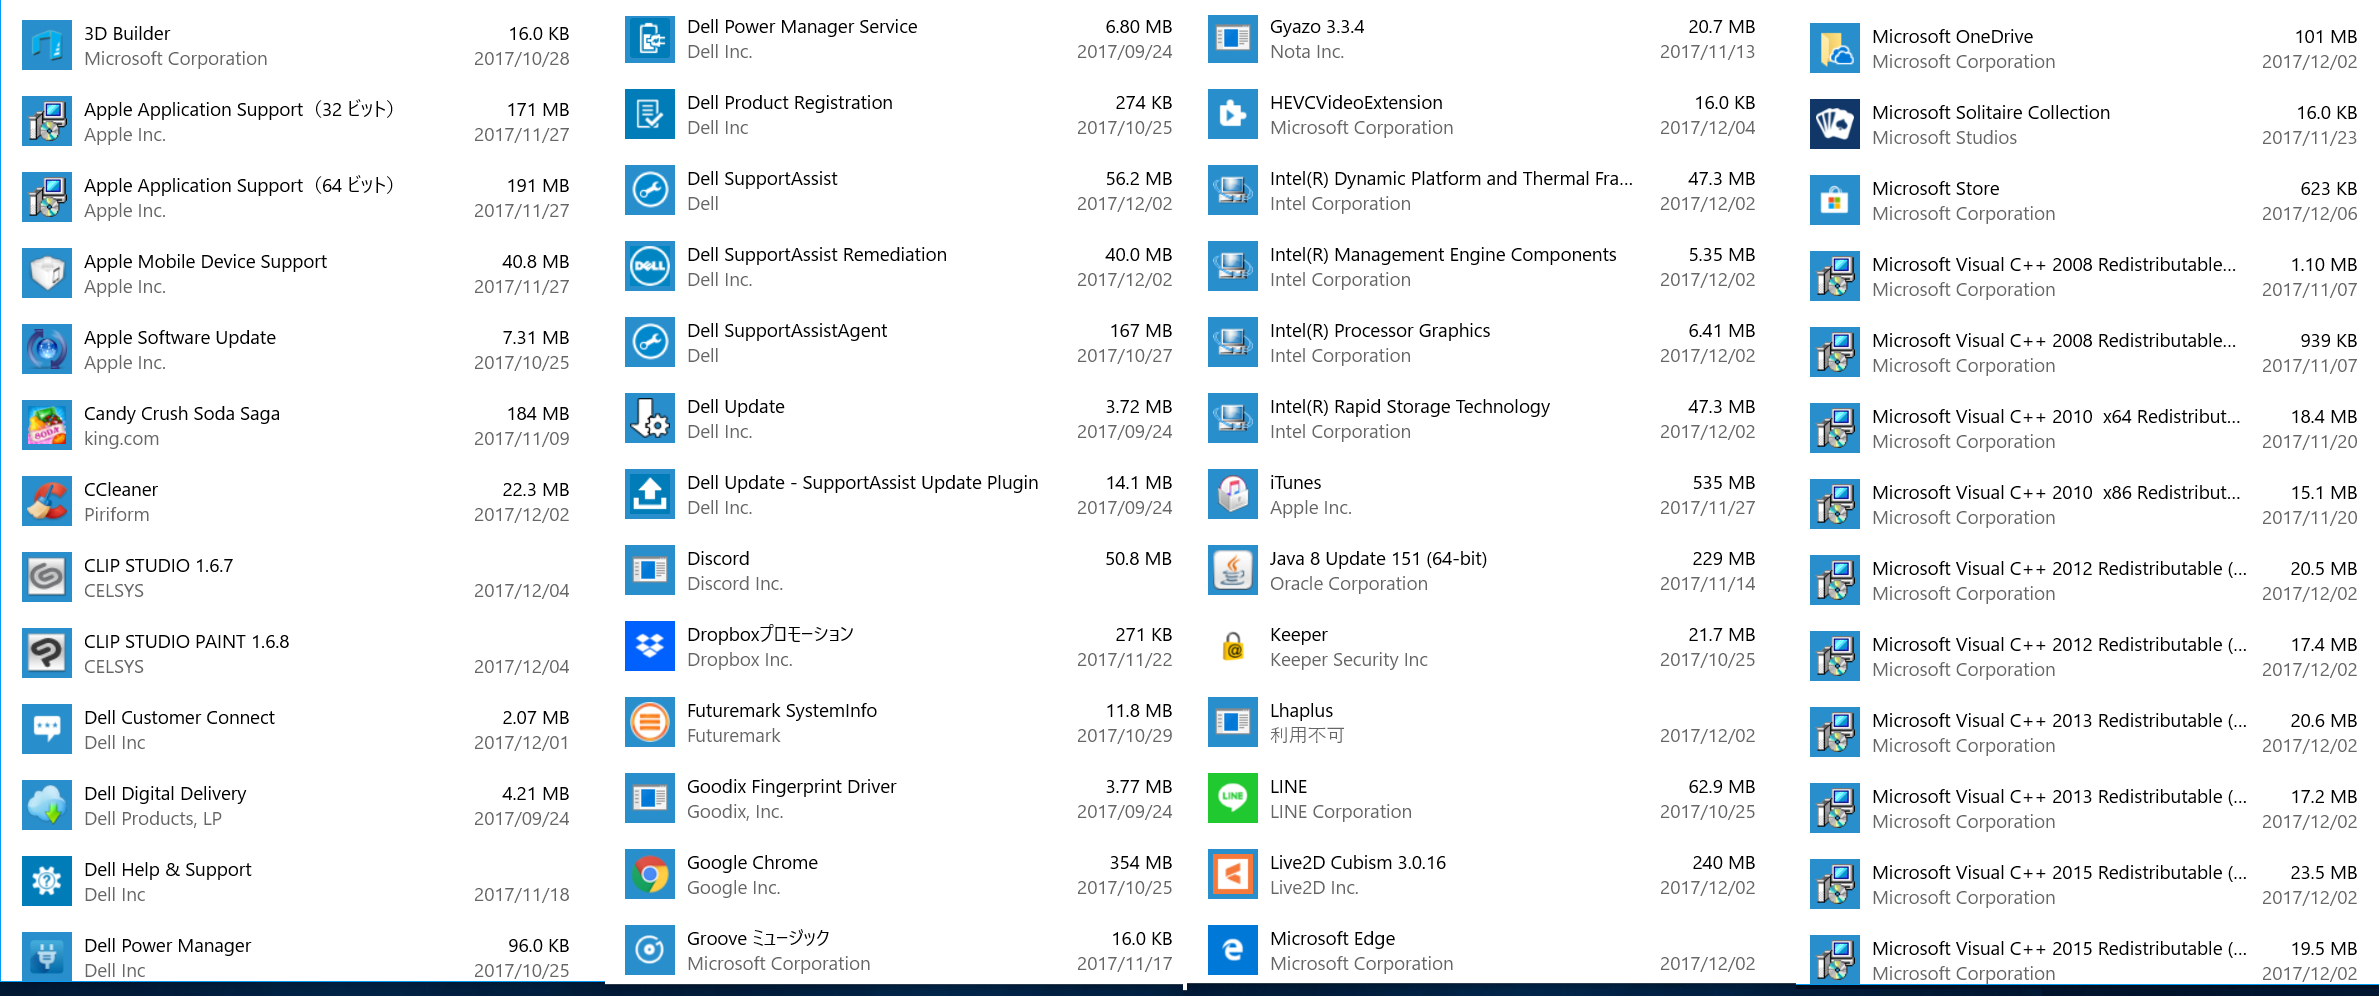Screen dimensions: 2379x996
Task: Click the 3D Builder app icon
Action: coord(47,45)
